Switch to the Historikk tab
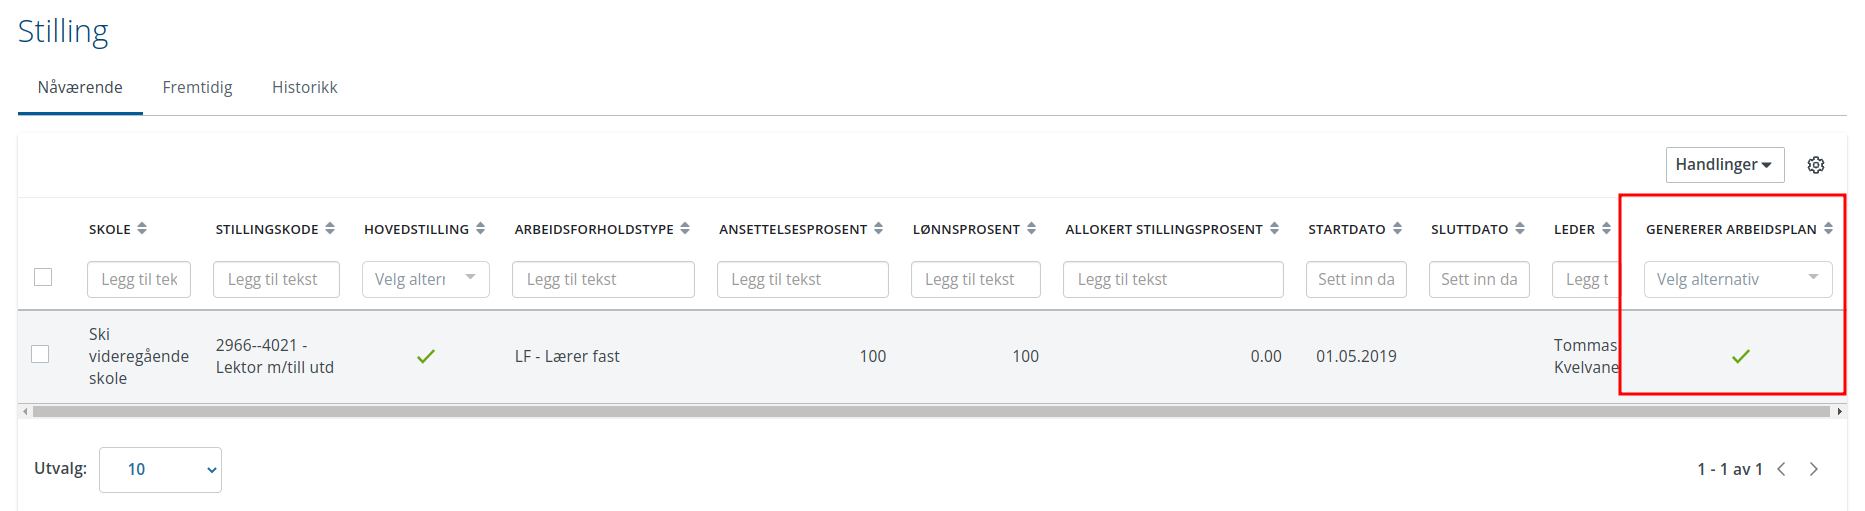Image resolution: width=1865 pixels, height=511 pixels. [x=305, y=88]
